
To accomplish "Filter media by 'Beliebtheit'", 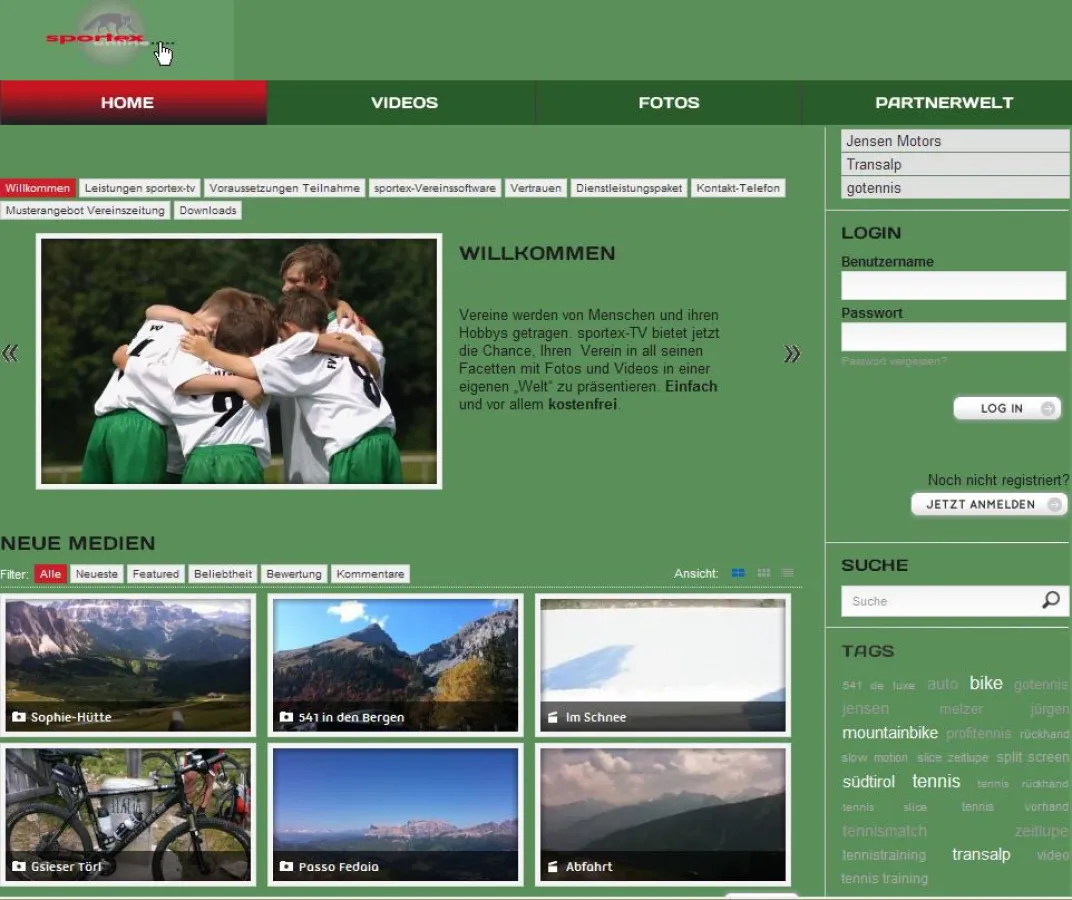I will [222, 574].
